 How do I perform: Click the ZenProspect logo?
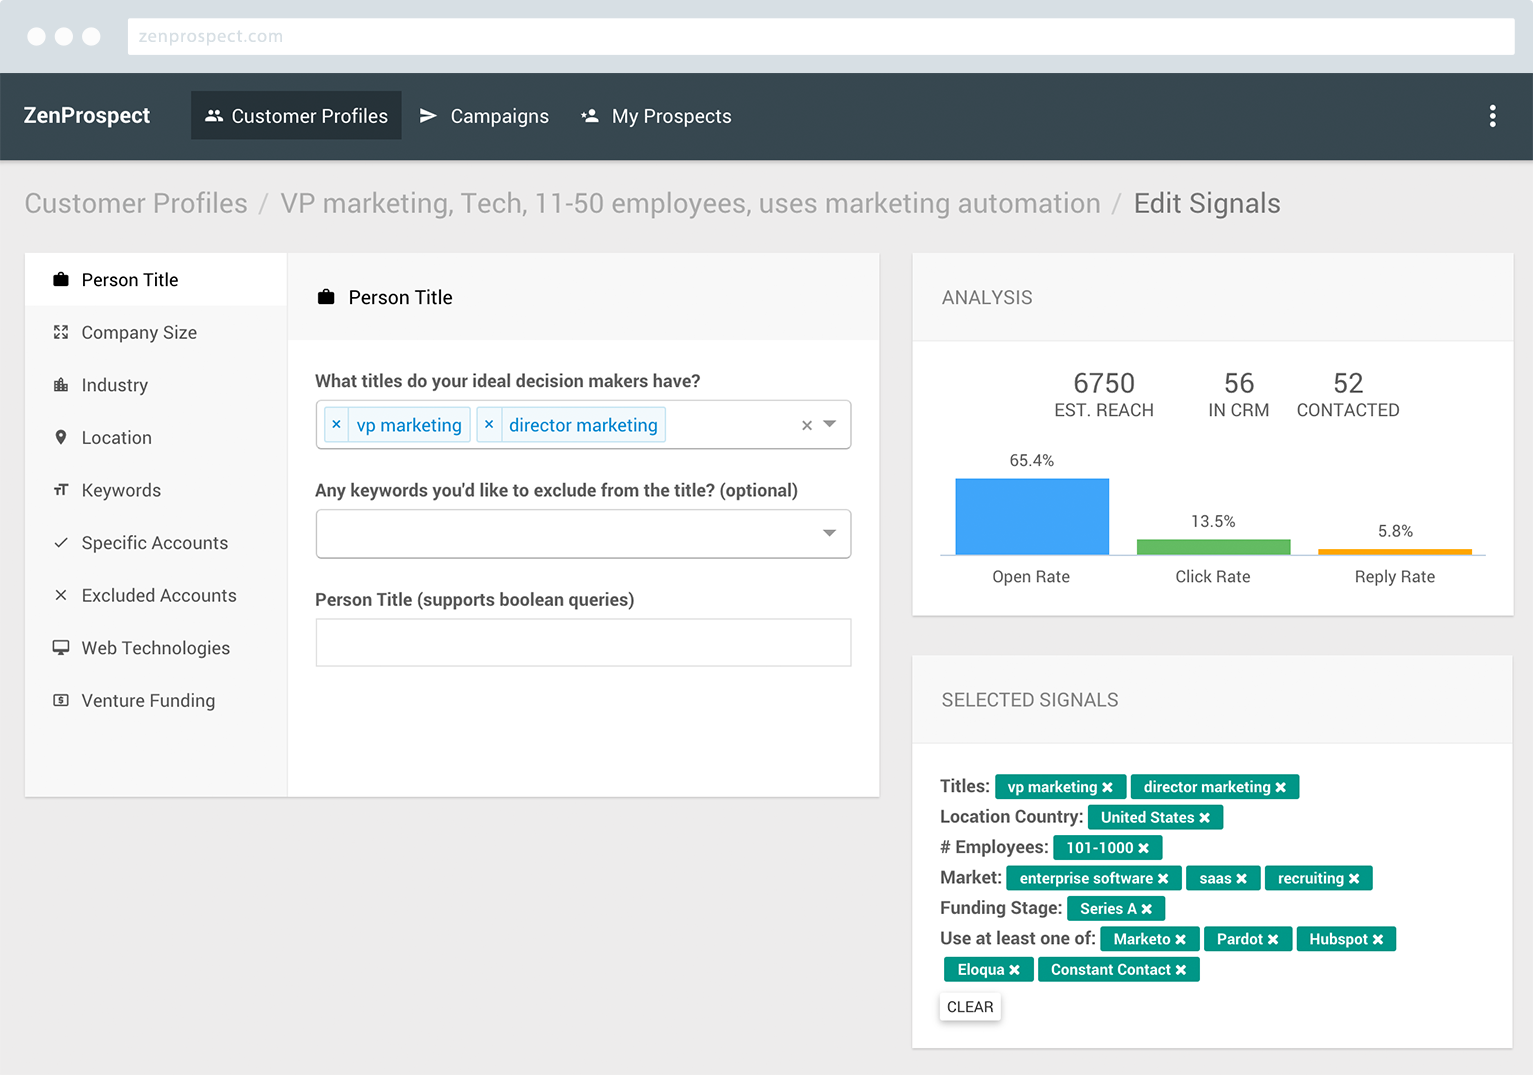[x=87, y=116]
